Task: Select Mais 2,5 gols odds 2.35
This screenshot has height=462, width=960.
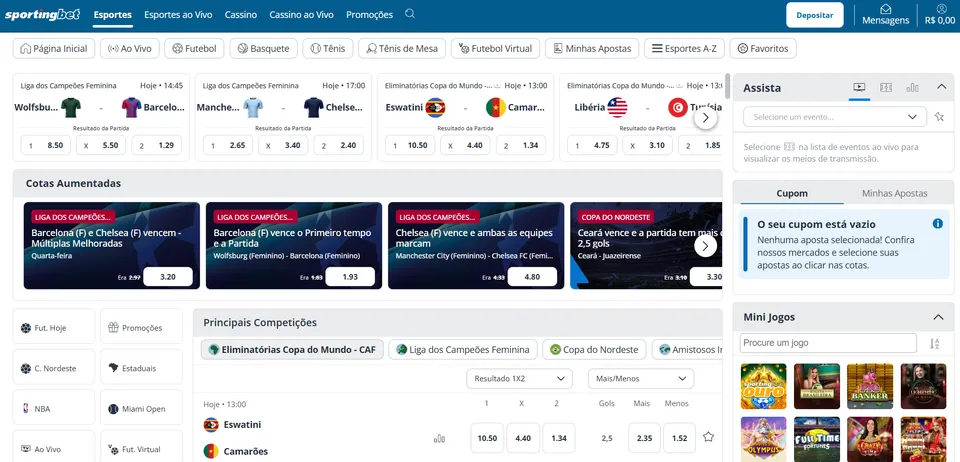Action: 645,438
